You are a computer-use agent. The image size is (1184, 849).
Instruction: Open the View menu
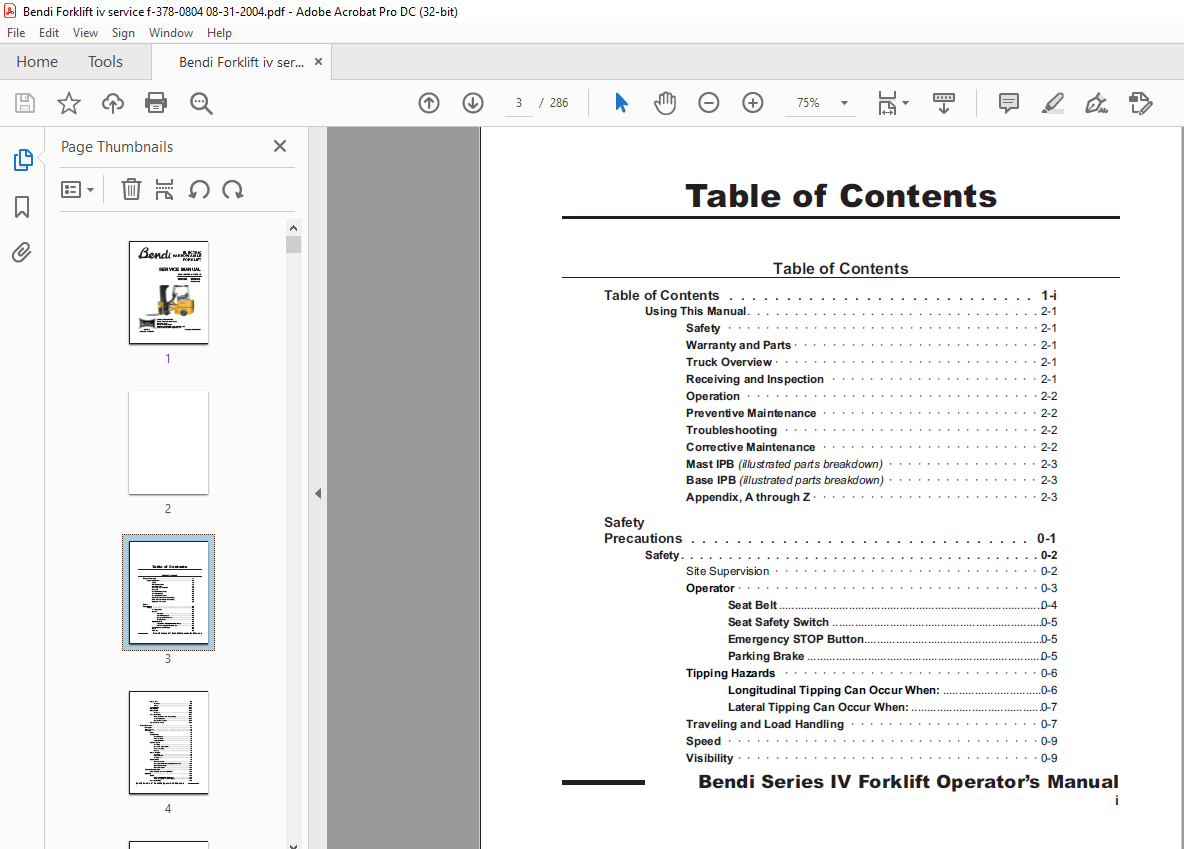(x=85, y=32)
